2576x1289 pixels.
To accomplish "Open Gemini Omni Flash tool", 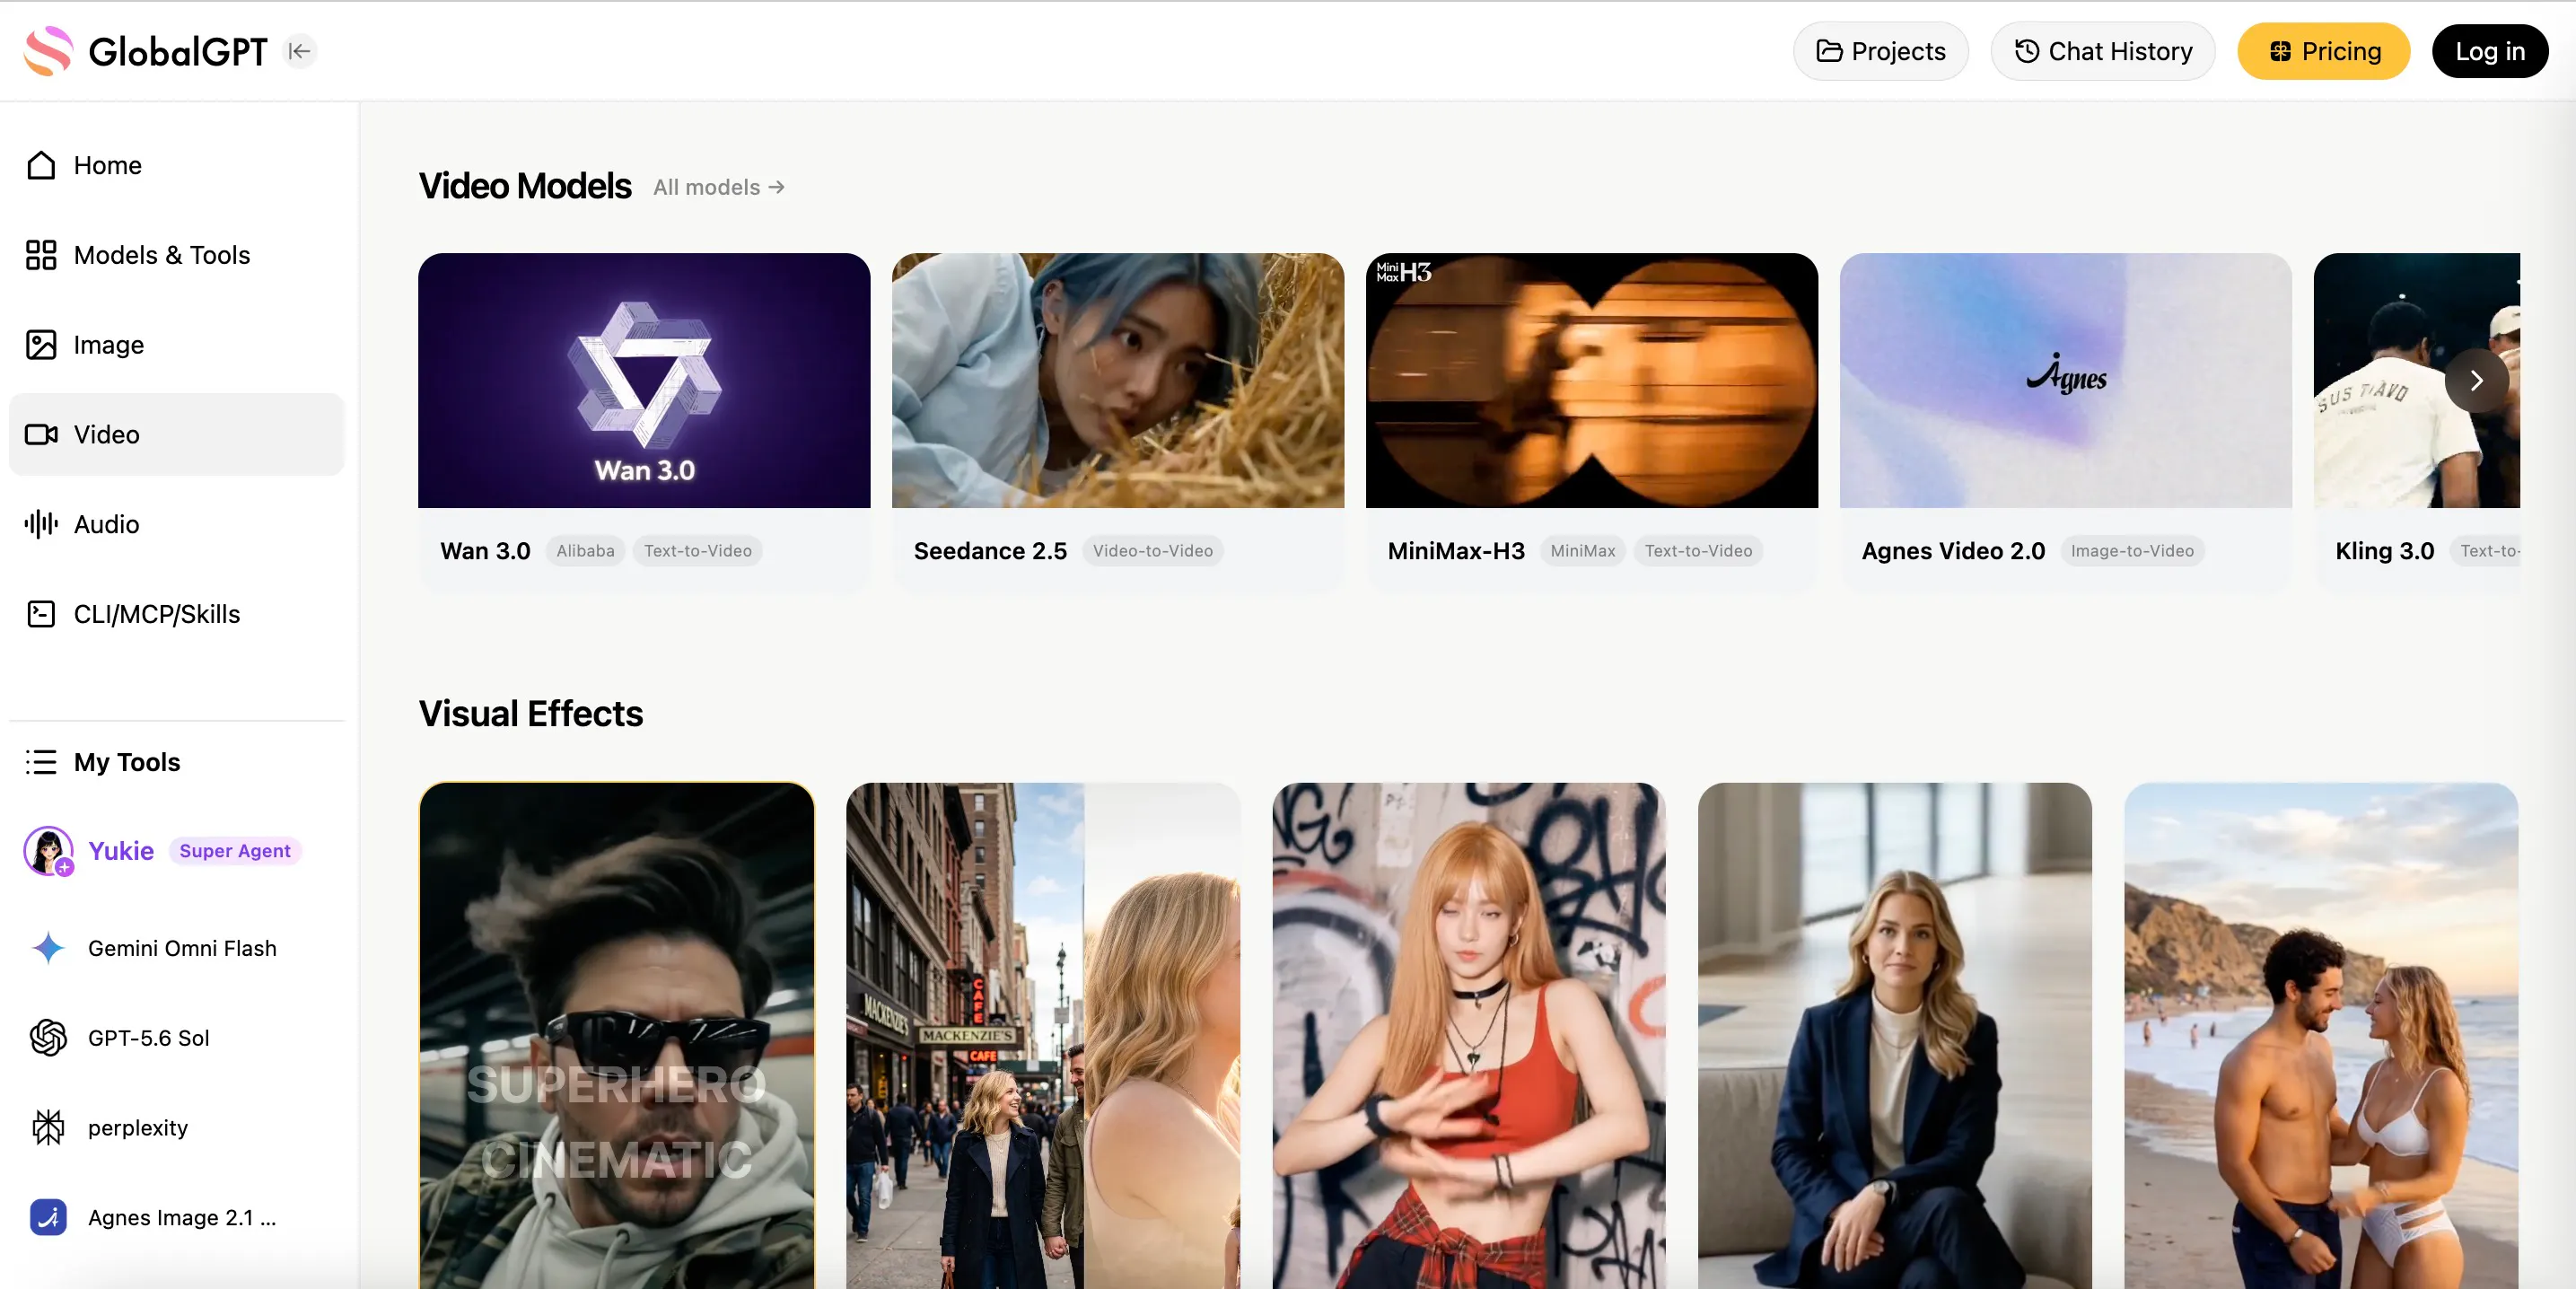I will click(176, 948).
